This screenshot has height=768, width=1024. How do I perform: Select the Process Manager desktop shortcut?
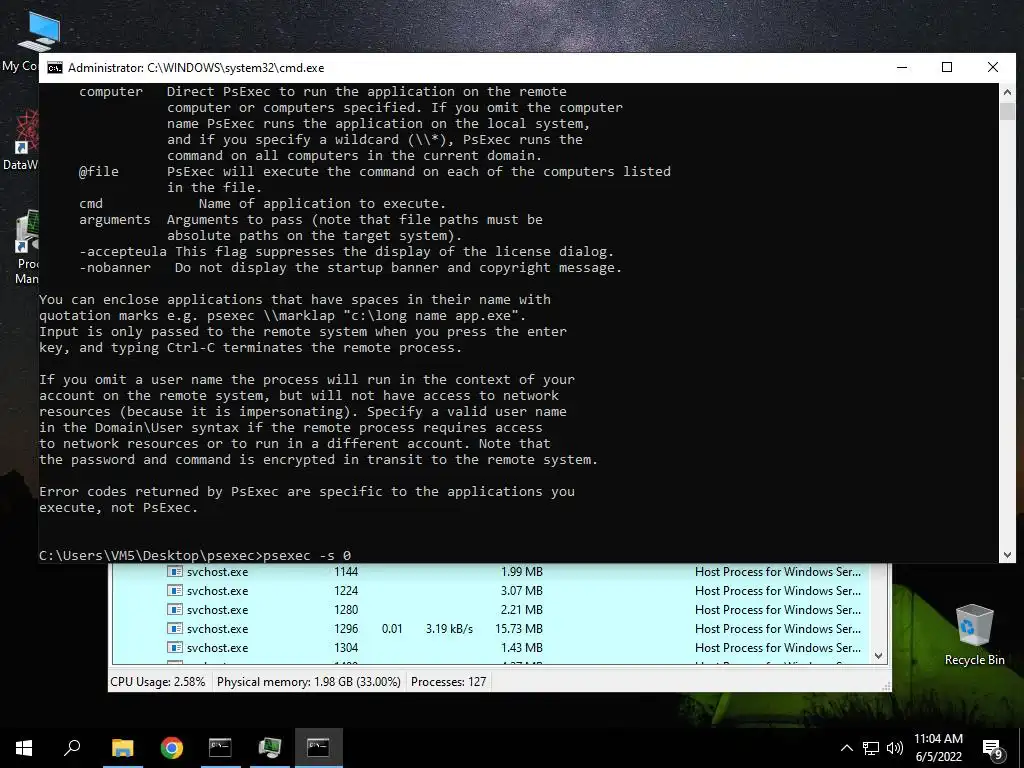(x=25, y=248)
